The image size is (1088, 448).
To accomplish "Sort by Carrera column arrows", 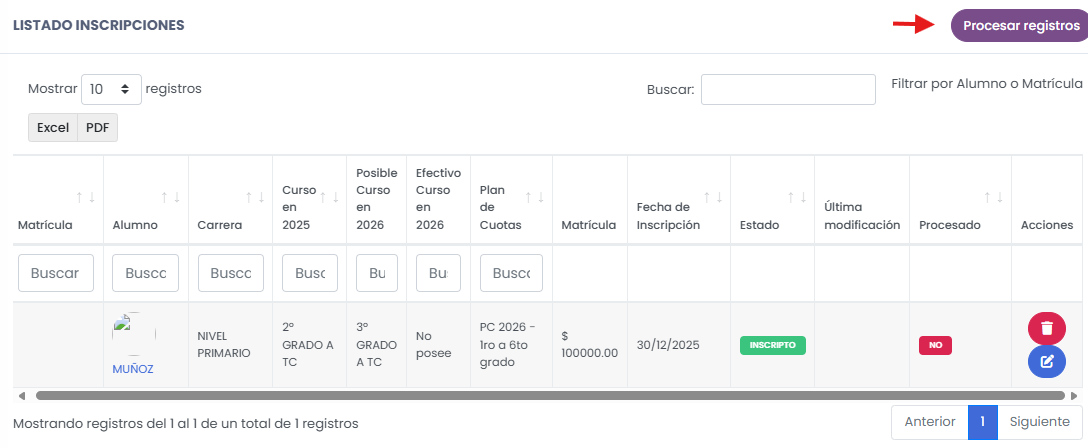I will coord(255,197).
